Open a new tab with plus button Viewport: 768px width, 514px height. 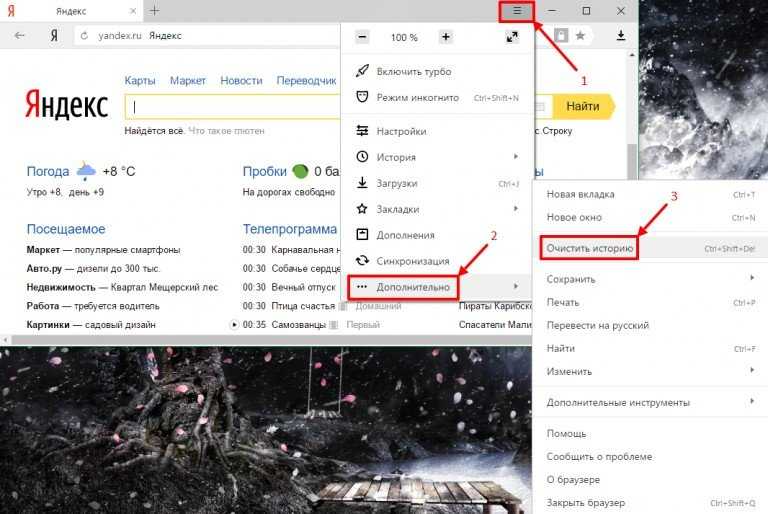pos(154,10)
